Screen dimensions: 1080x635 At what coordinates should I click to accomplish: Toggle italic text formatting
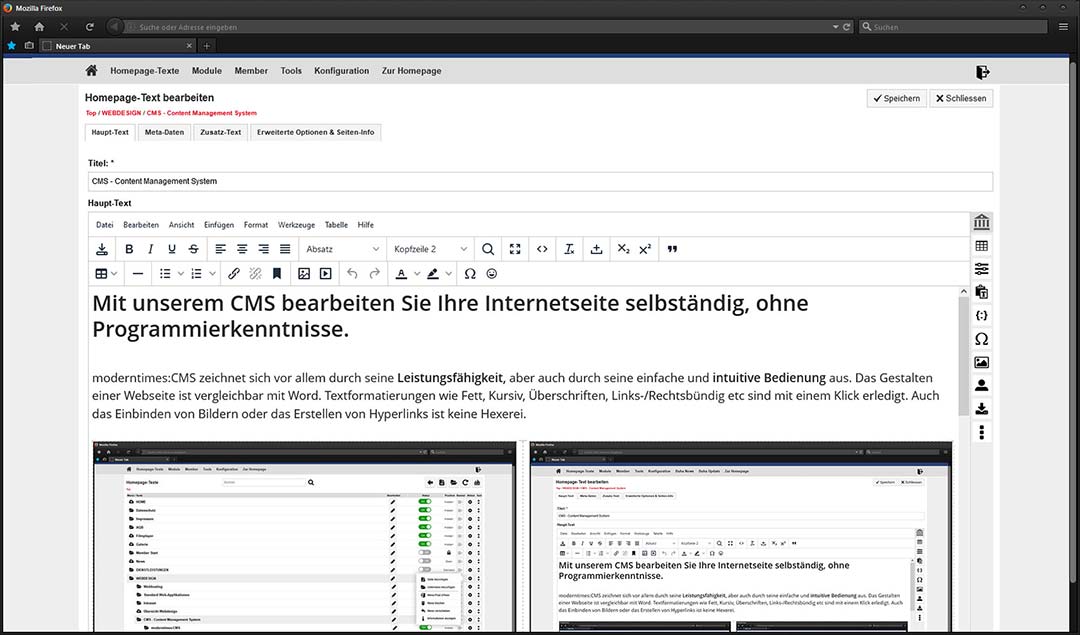coord(151,249)
